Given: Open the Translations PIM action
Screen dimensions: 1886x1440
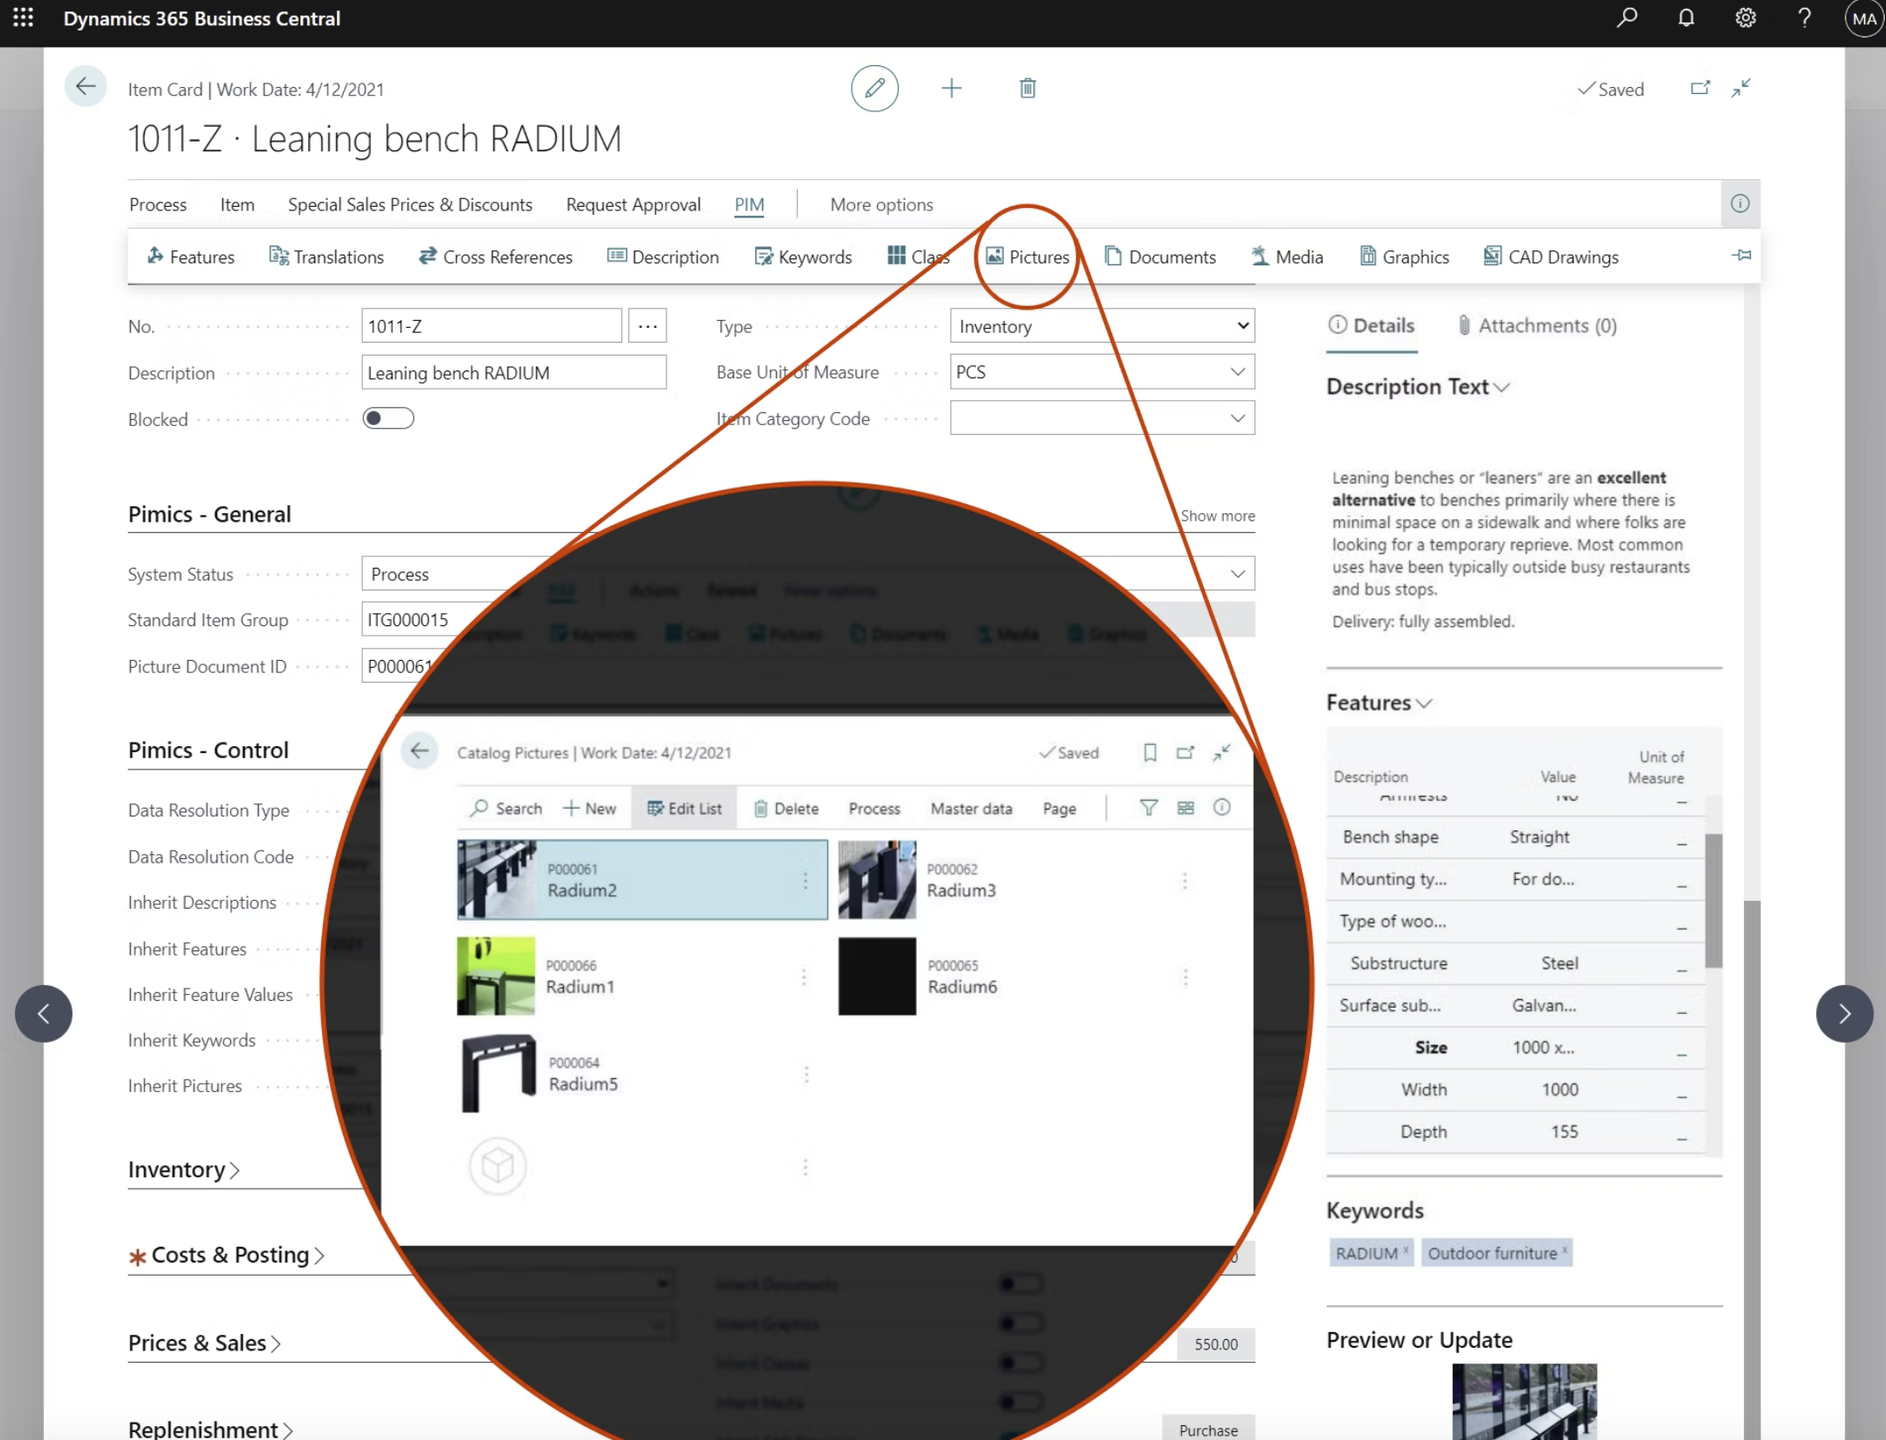Looking at the screenshot, I should pyautogui.click(x=326, y=257).
